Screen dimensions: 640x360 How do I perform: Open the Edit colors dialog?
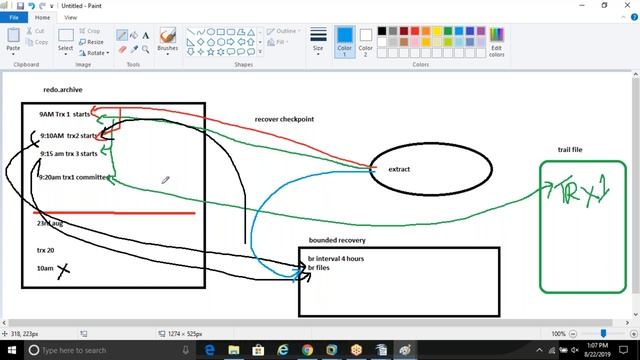click(x=496, y=42)
